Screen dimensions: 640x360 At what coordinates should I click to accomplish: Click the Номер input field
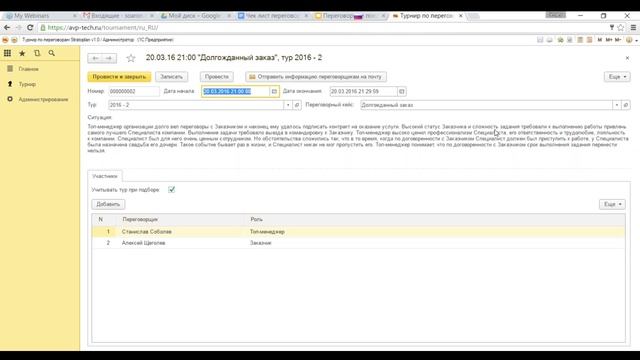tap(133, 91)
